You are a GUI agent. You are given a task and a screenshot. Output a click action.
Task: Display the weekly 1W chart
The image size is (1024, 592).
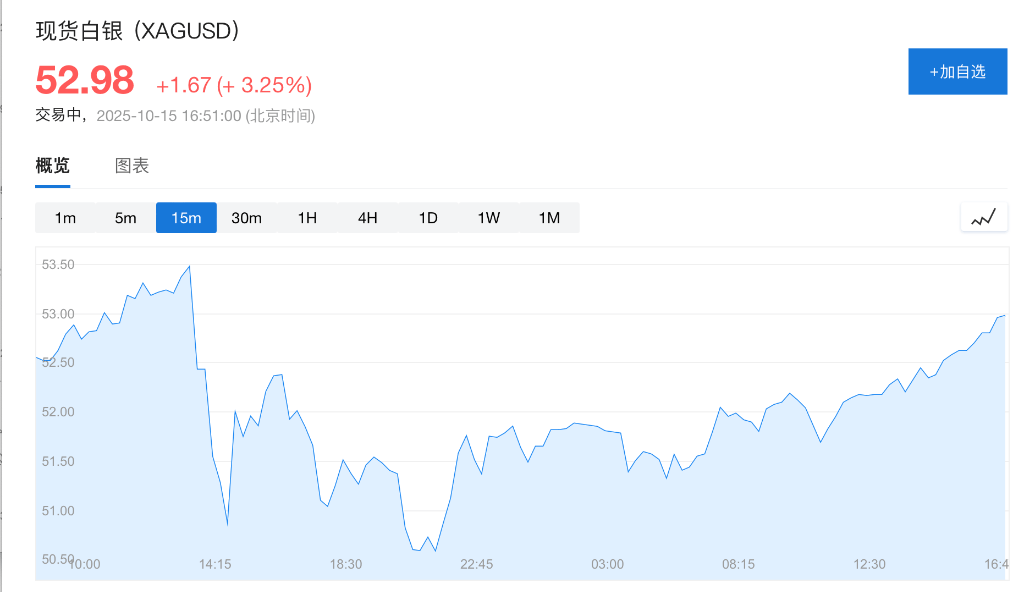coord(488,218)
